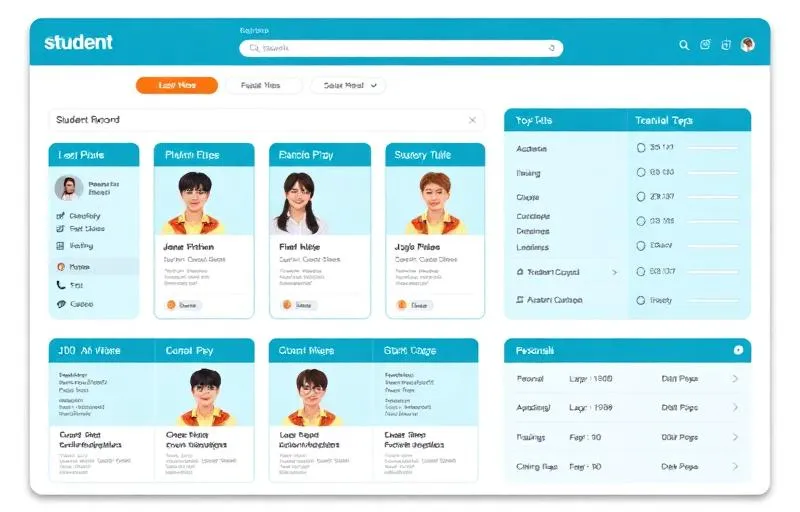800x512 pixels.
Task: Click the orange badge button on the pigtailed girl's card
Action: [299, 305]
